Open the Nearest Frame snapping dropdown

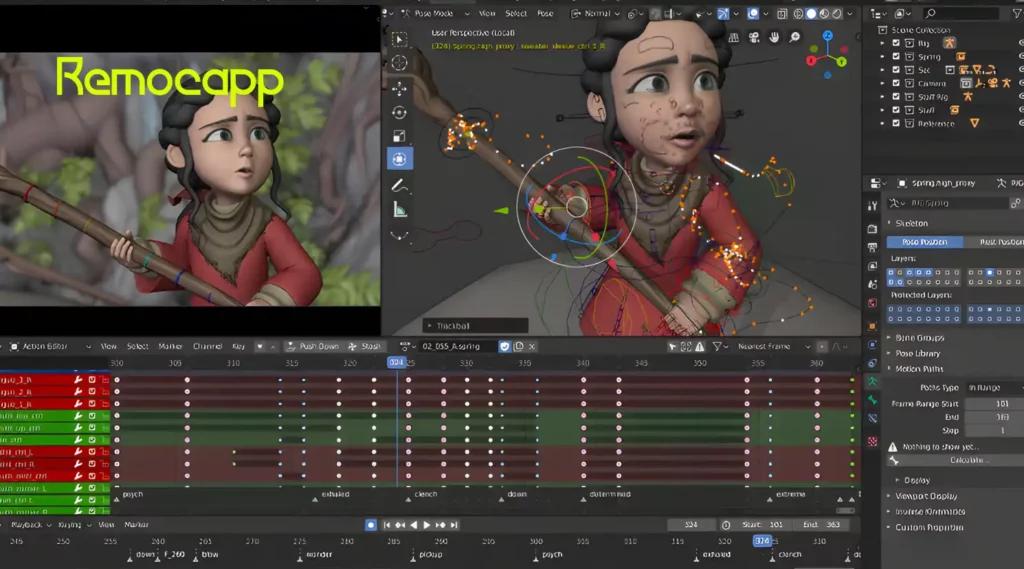point(773,346)
